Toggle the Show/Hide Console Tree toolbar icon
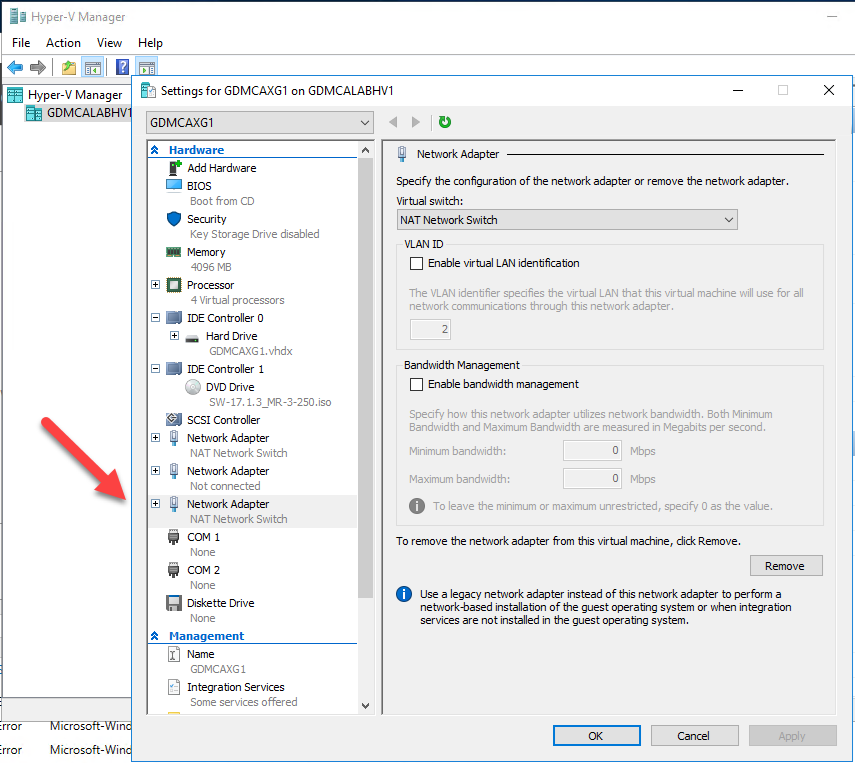The height and width of the screenshot is (763, 855). (x=93, y=68)
